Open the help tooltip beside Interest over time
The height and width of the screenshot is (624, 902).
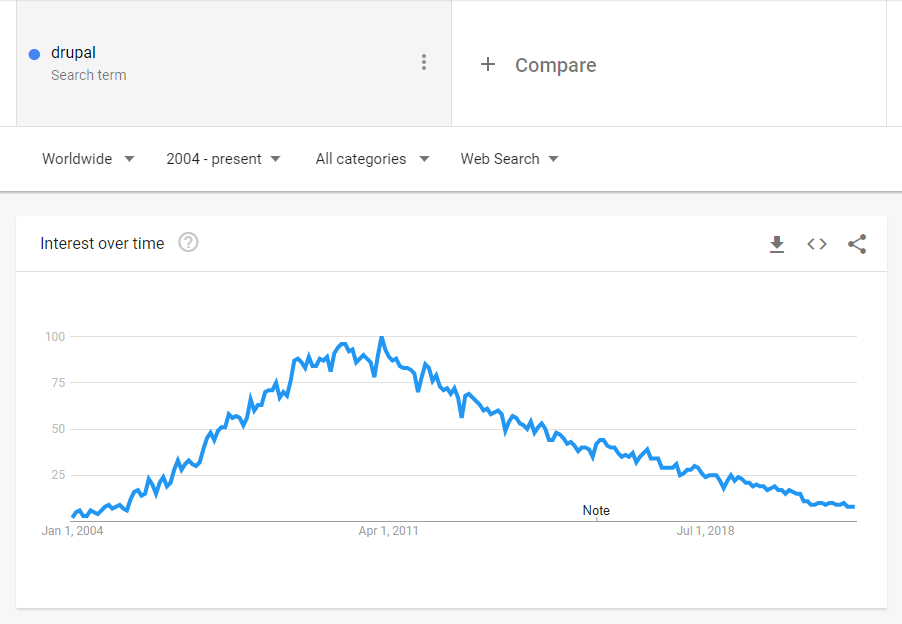(x=188, y=242)
